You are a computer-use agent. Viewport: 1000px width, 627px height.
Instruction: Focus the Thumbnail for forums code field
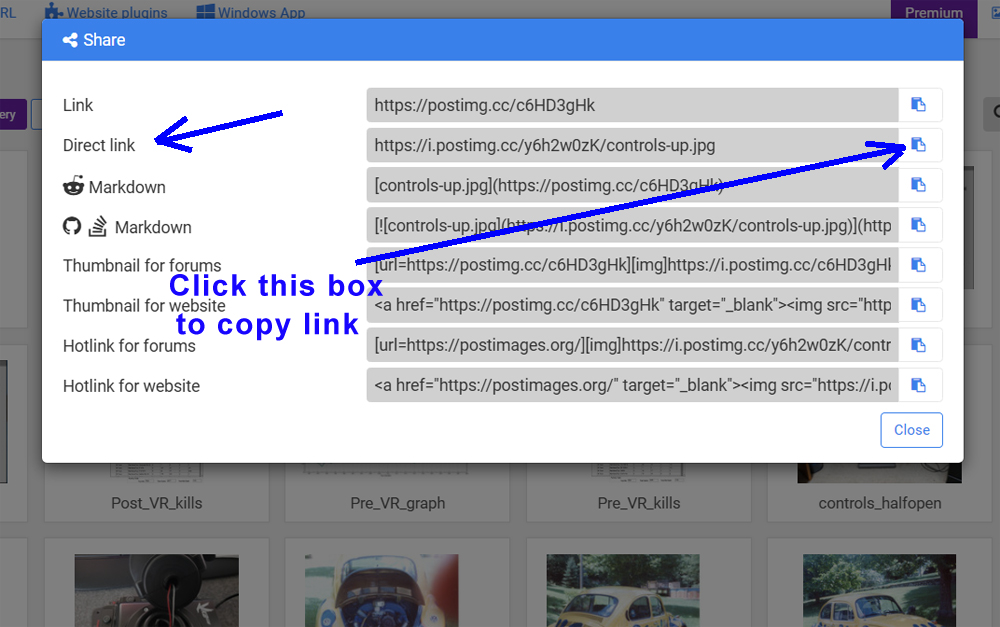point(633,265)
